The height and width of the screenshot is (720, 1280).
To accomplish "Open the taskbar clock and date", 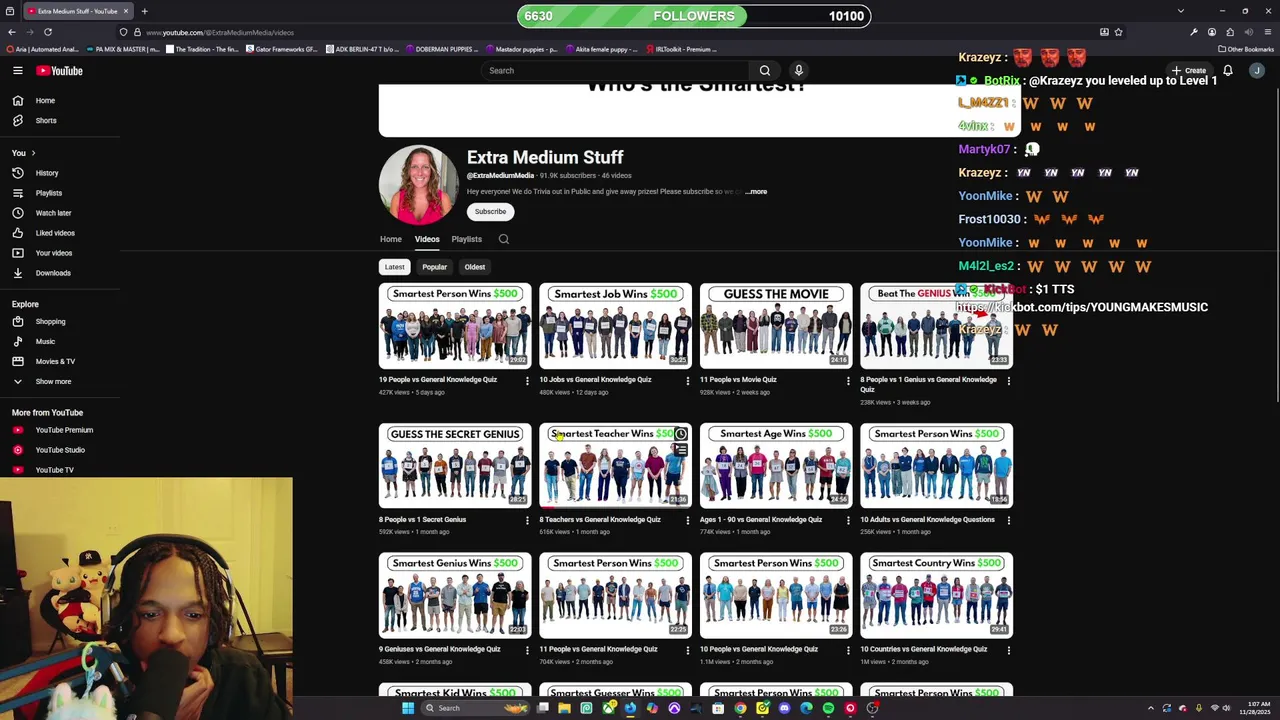I will (1252, 708).
